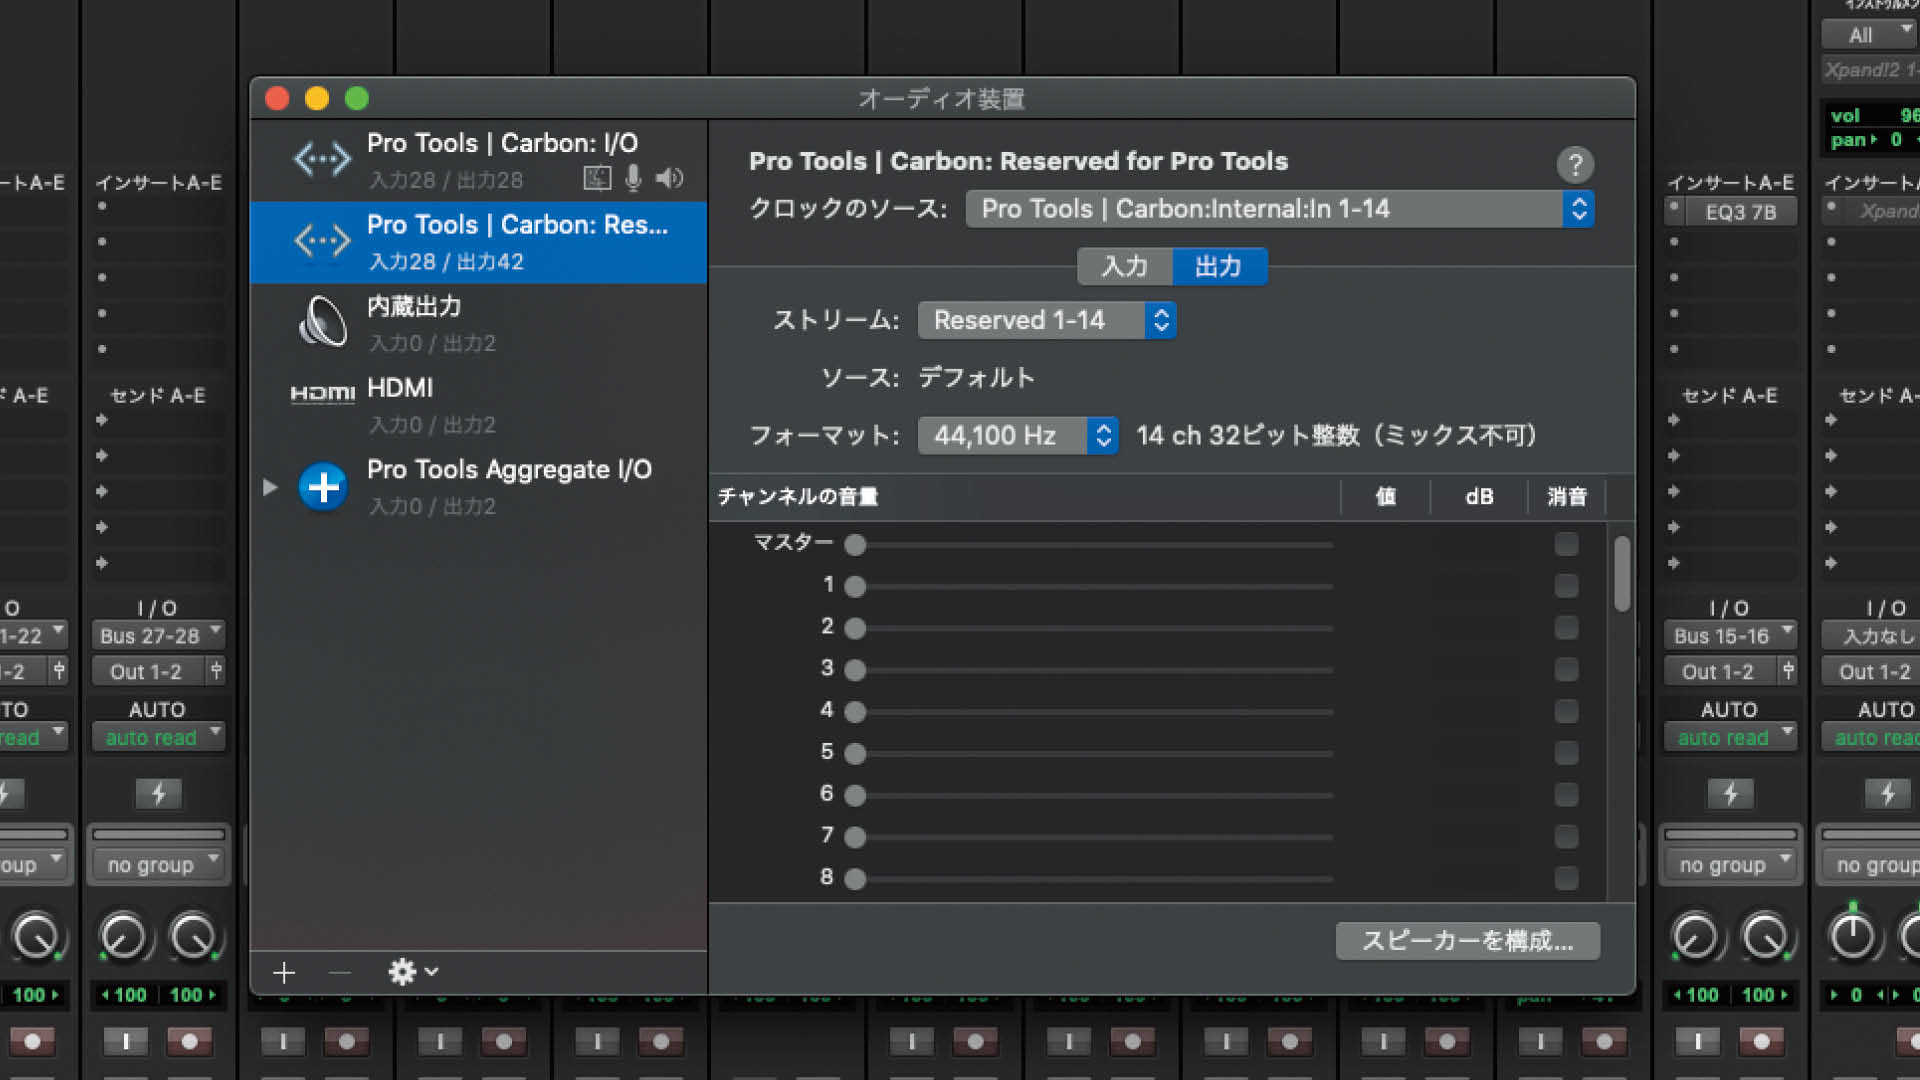1920x1080 pixels.
Task: Toggle mute checkbox for channel 7
Action: pos(1566,836)
